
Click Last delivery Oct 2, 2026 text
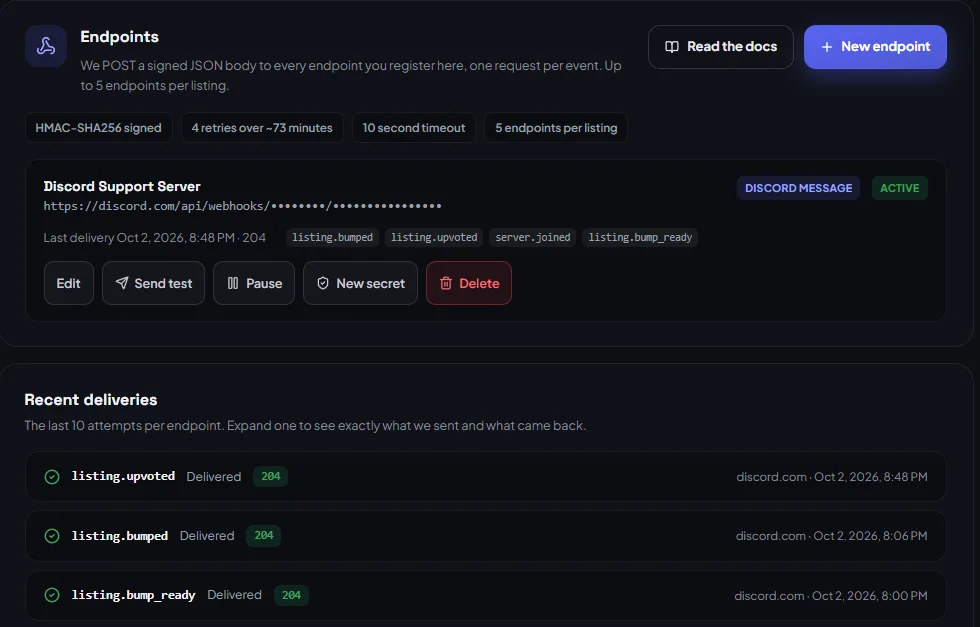[154, 238]
